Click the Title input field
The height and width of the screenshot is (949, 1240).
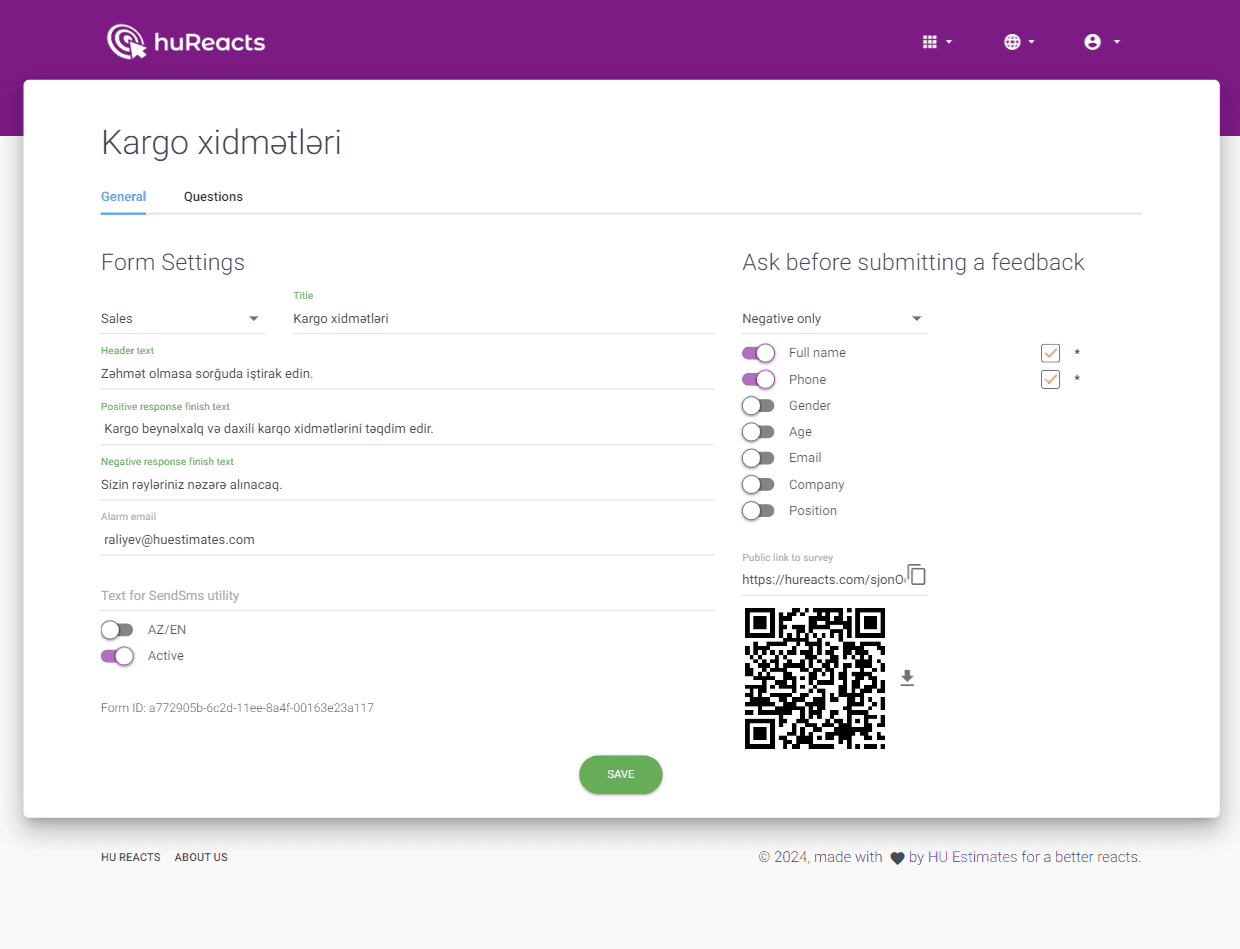[503, 319]
